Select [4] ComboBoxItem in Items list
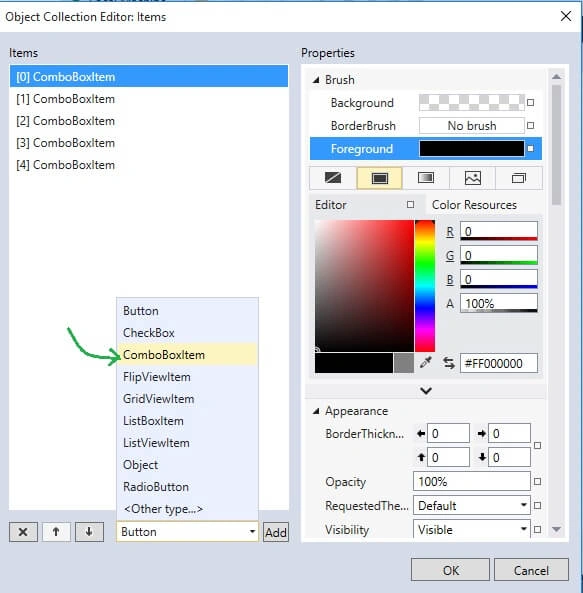Image resolution: width=583 pixels, height=593 pixels. pyautogui.click(x=149, y=165)
